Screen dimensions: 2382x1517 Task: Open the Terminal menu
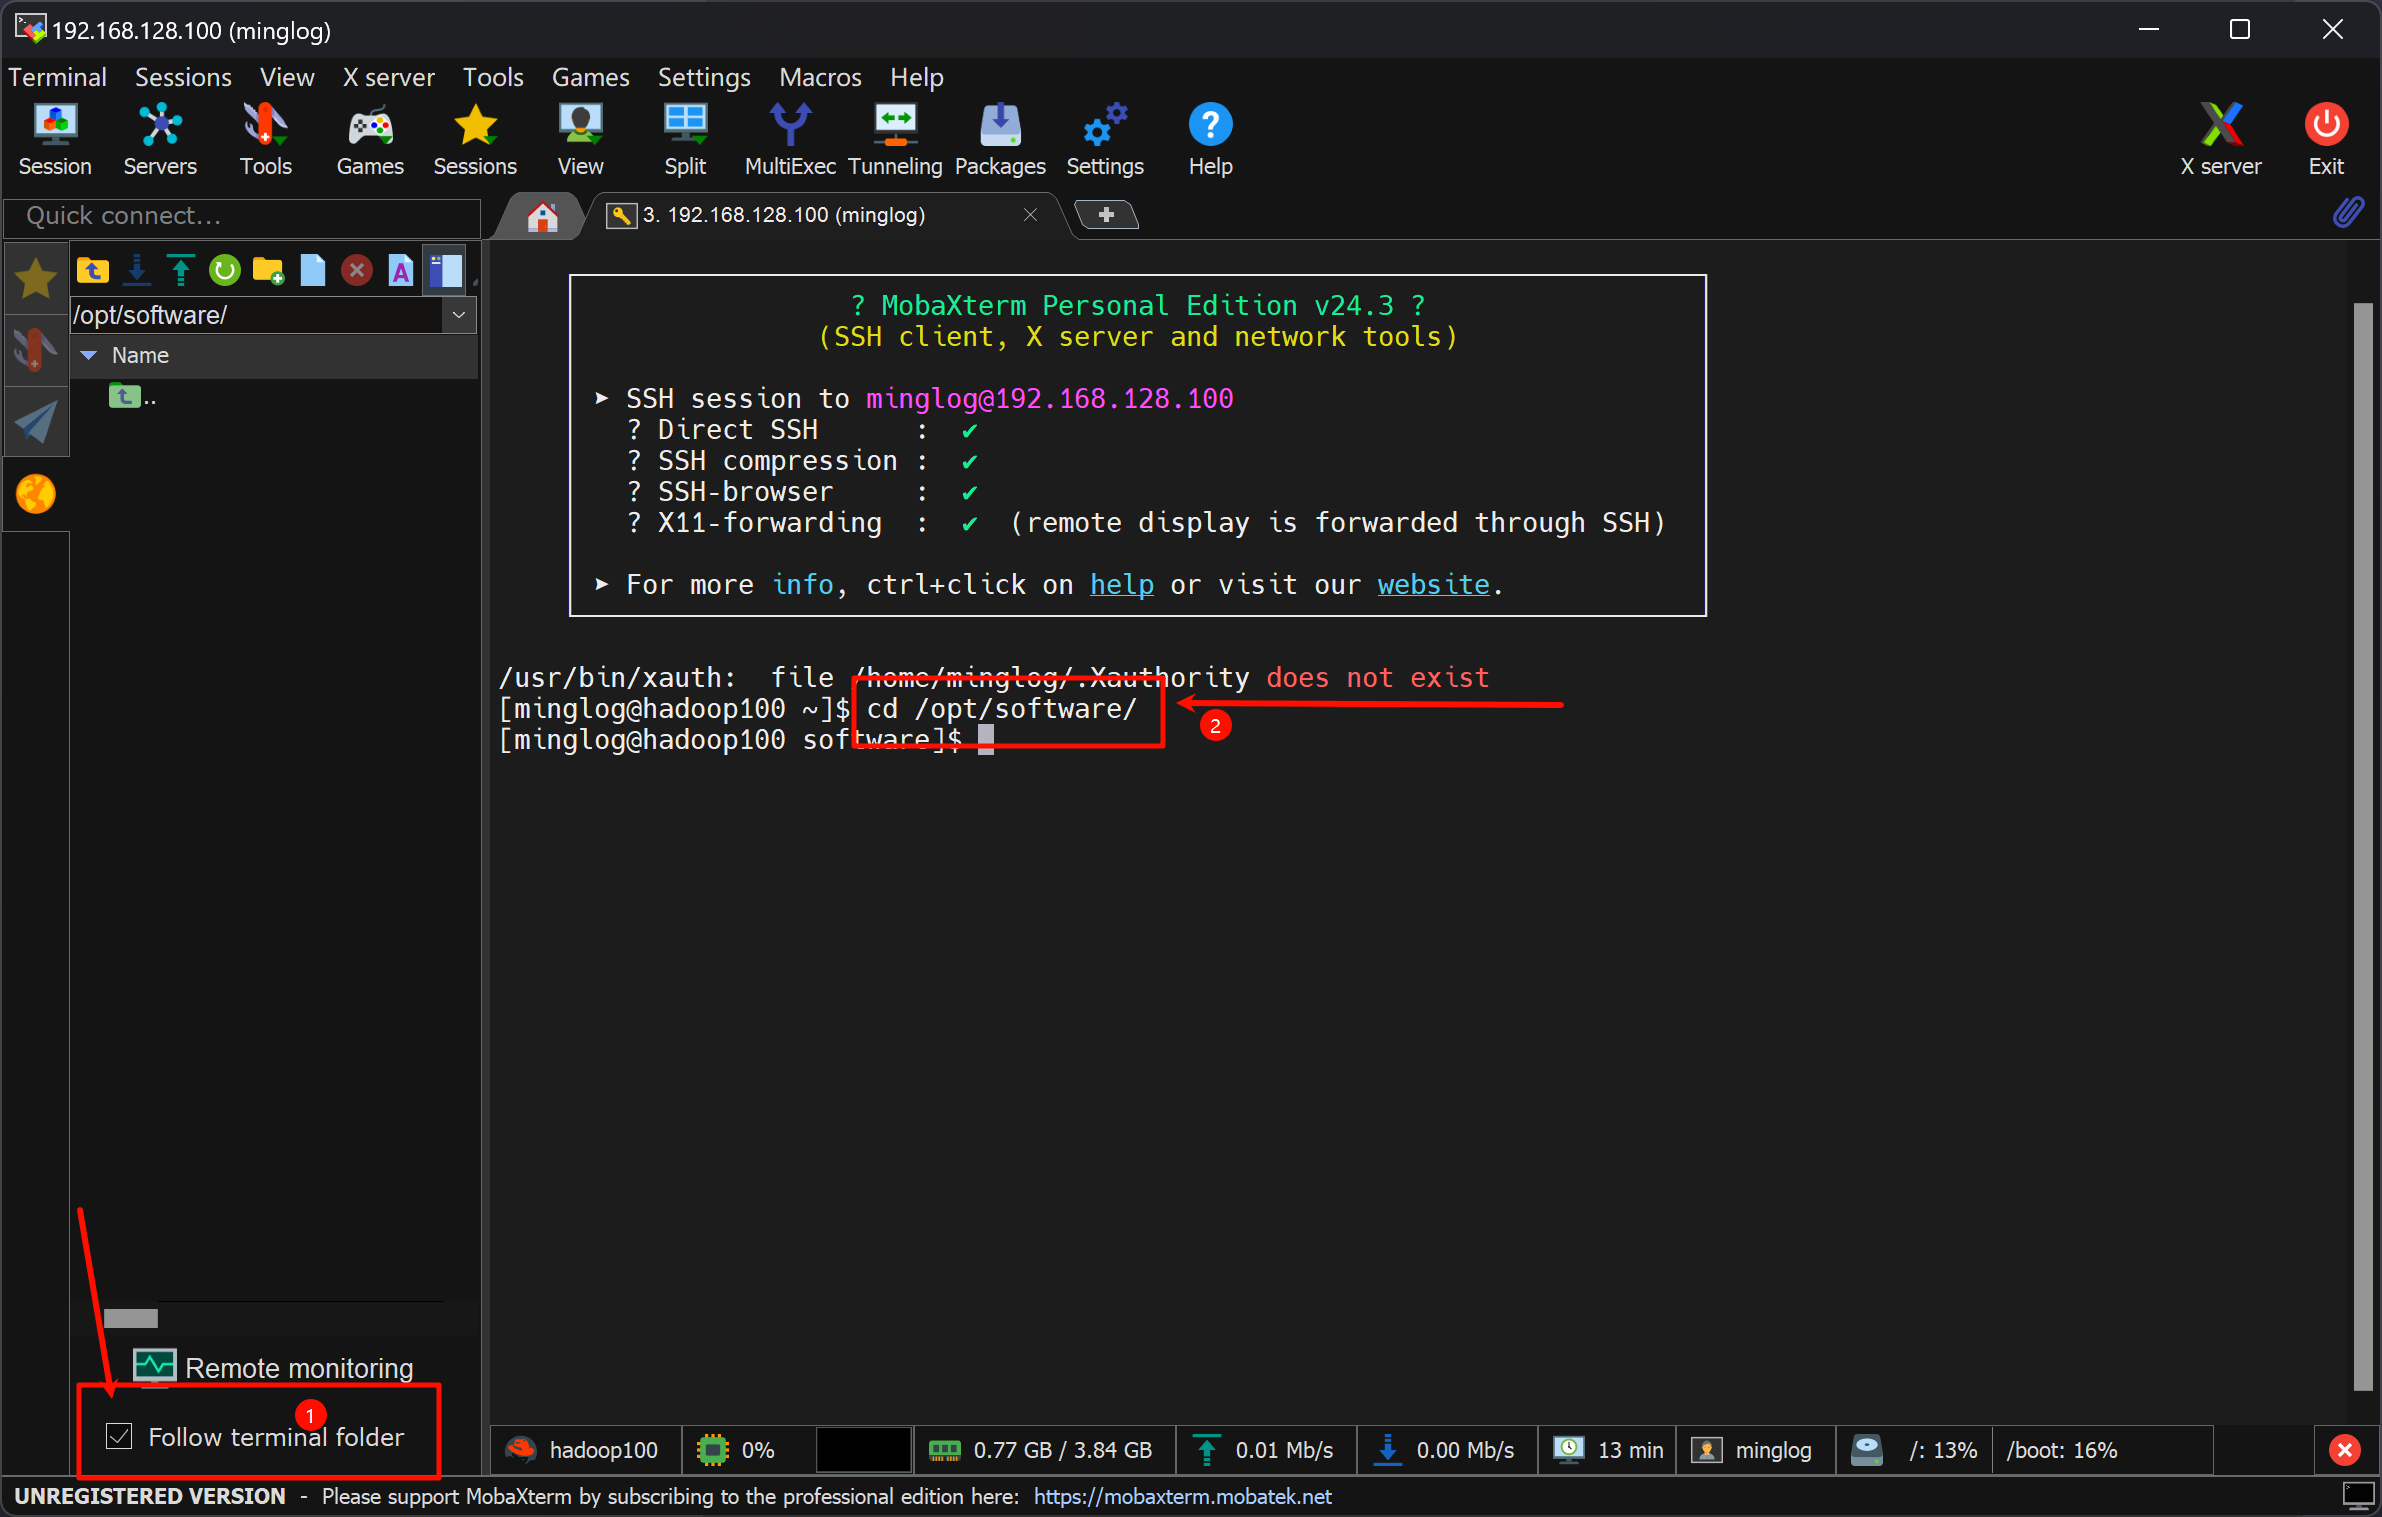(x=57, y=77)
